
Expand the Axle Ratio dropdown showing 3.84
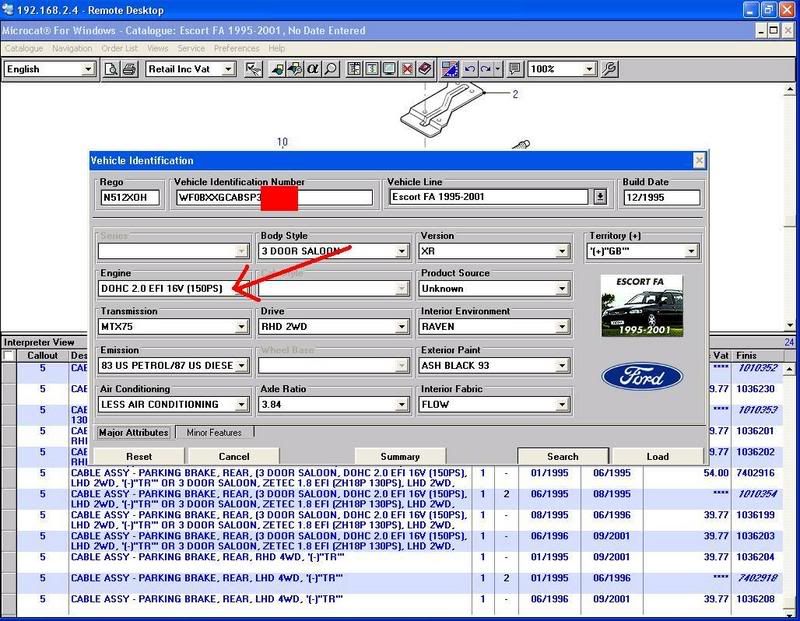click(x=402, y=405)
